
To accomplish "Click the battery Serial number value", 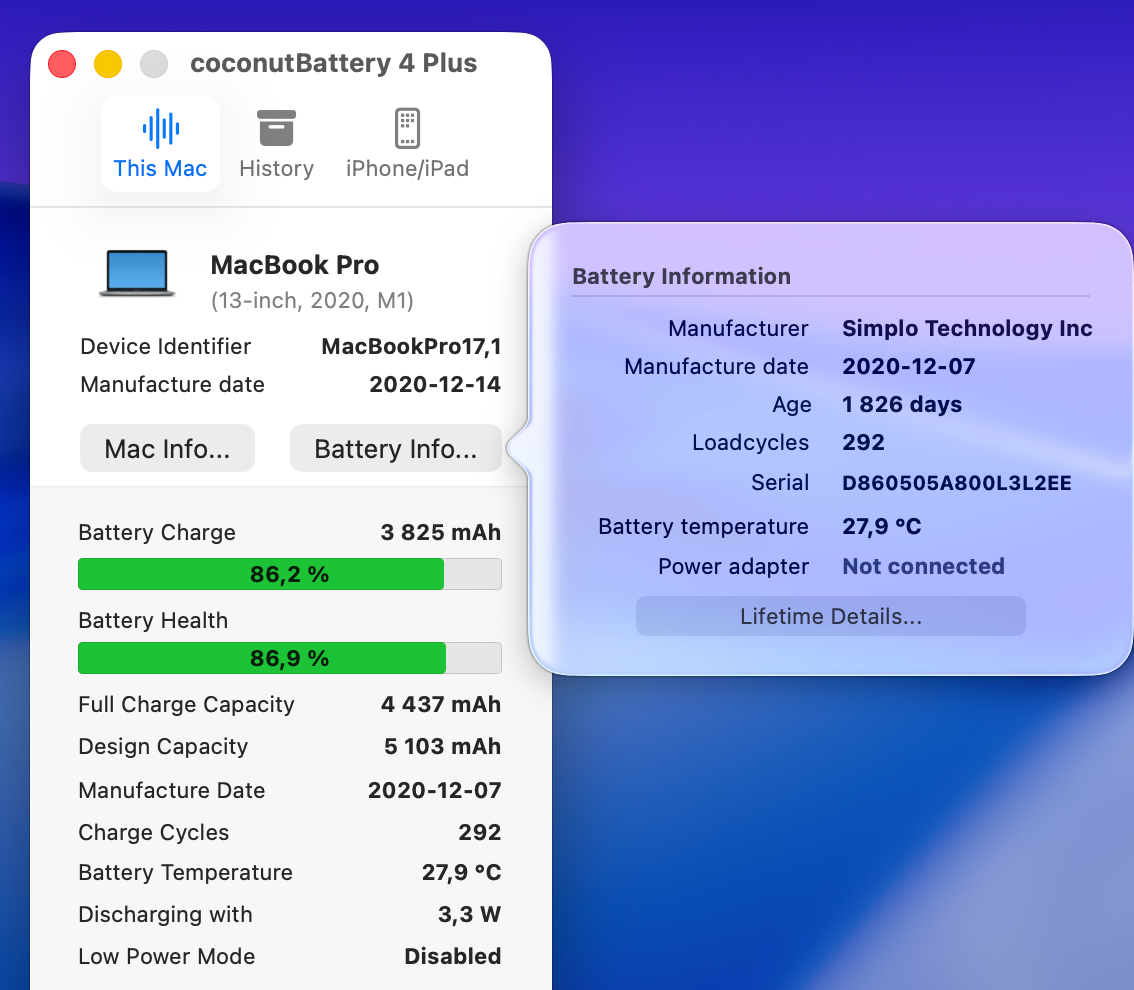I will [956, 482].
